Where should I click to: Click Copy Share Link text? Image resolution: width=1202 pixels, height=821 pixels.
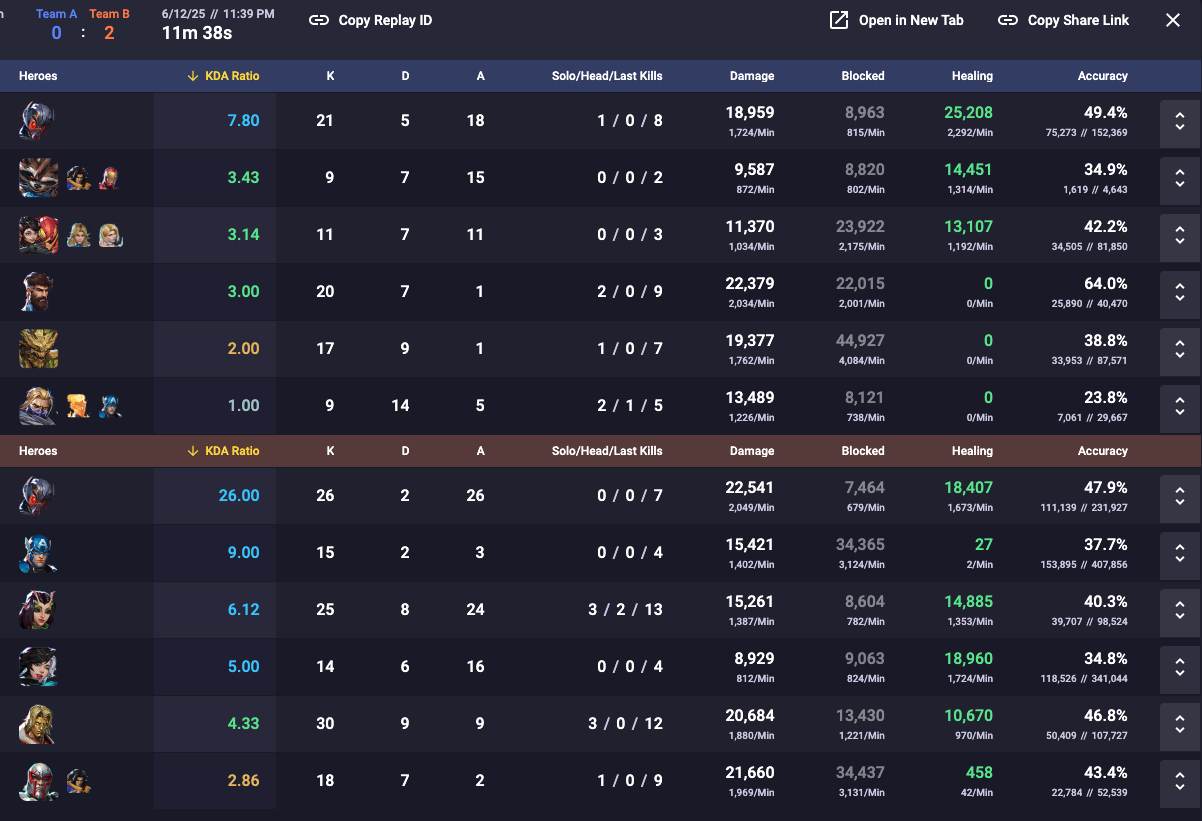click(1078, 20)
